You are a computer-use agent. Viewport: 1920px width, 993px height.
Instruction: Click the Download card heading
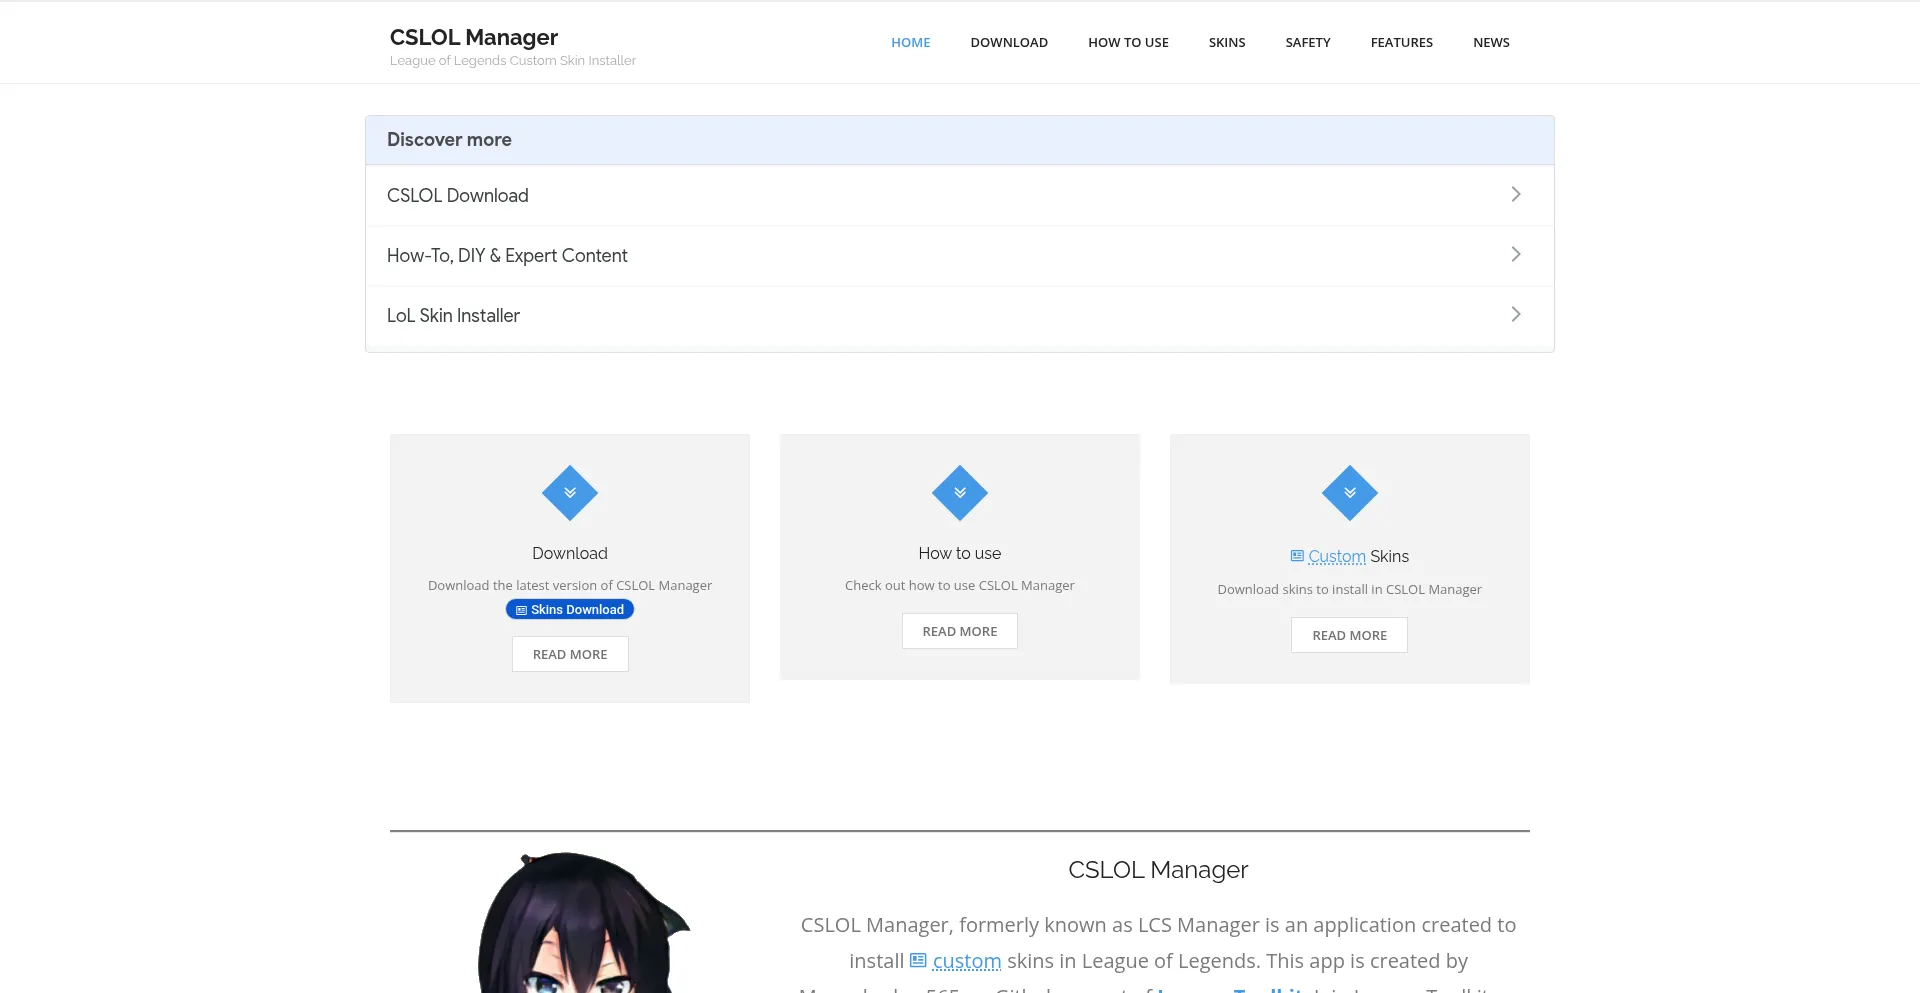pyautogui.click(x=570, y=553)
